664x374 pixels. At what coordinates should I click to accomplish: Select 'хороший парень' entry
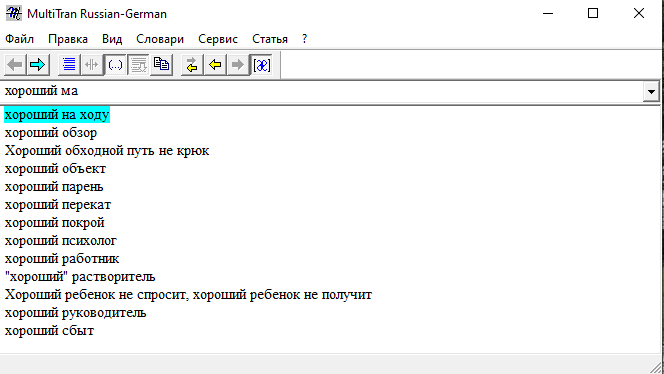(x=54, y=187)
